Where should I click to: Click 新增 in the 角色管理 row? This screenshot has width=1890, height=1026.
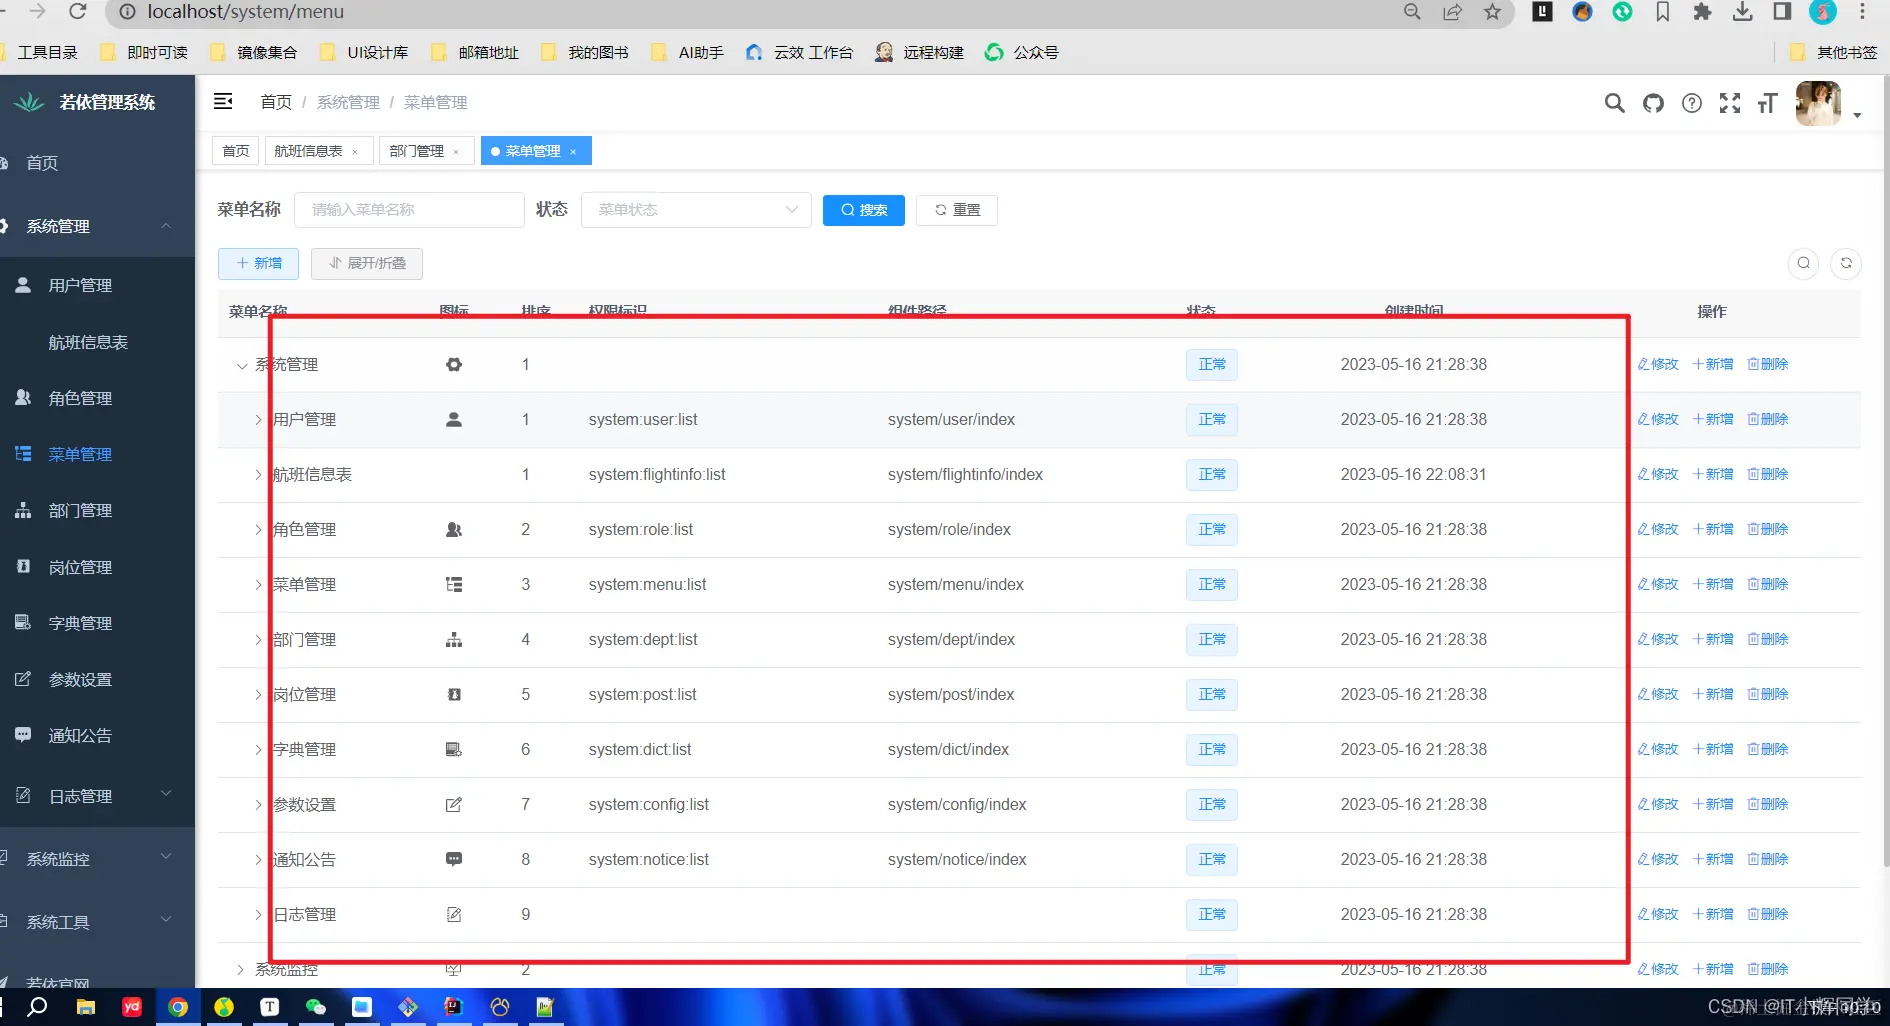coord(1713,529)
